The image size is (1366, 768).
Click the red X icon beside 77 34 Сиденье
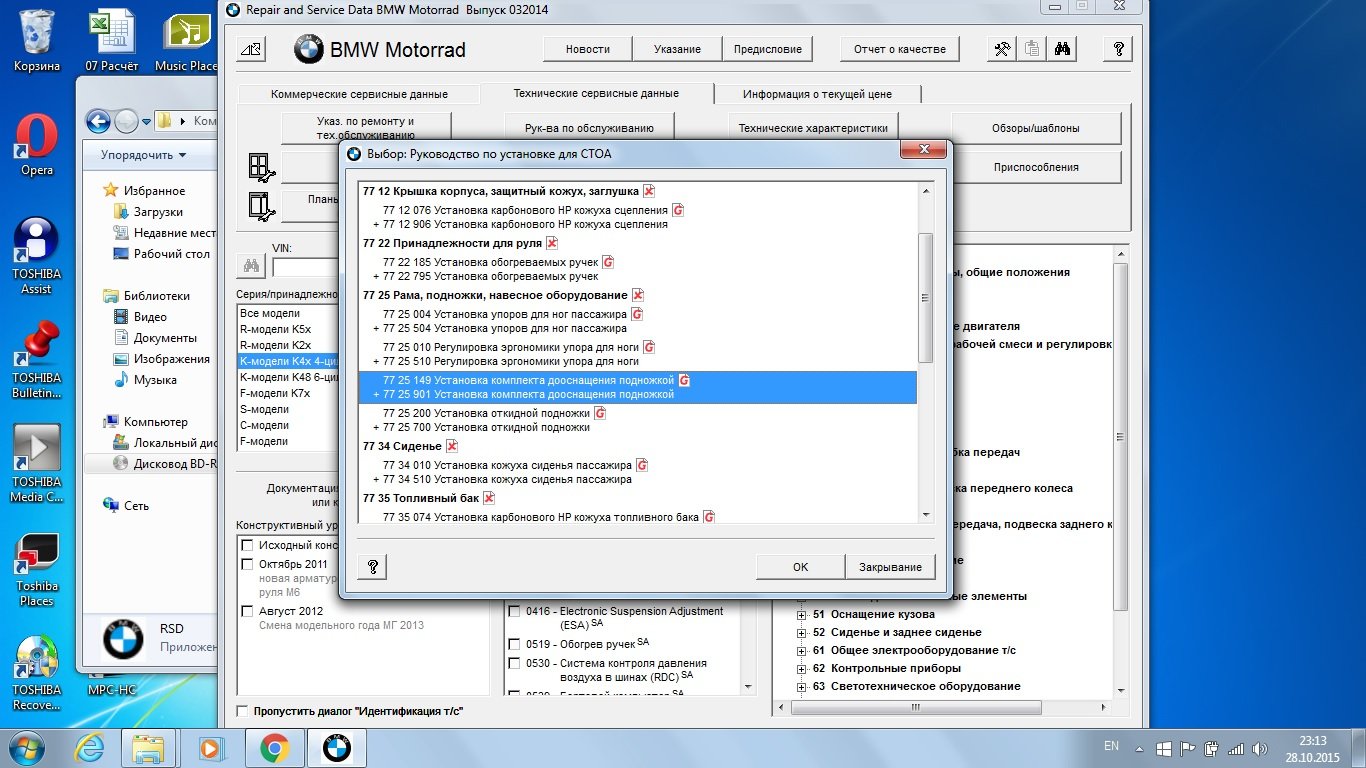click(x=452, y=446)
